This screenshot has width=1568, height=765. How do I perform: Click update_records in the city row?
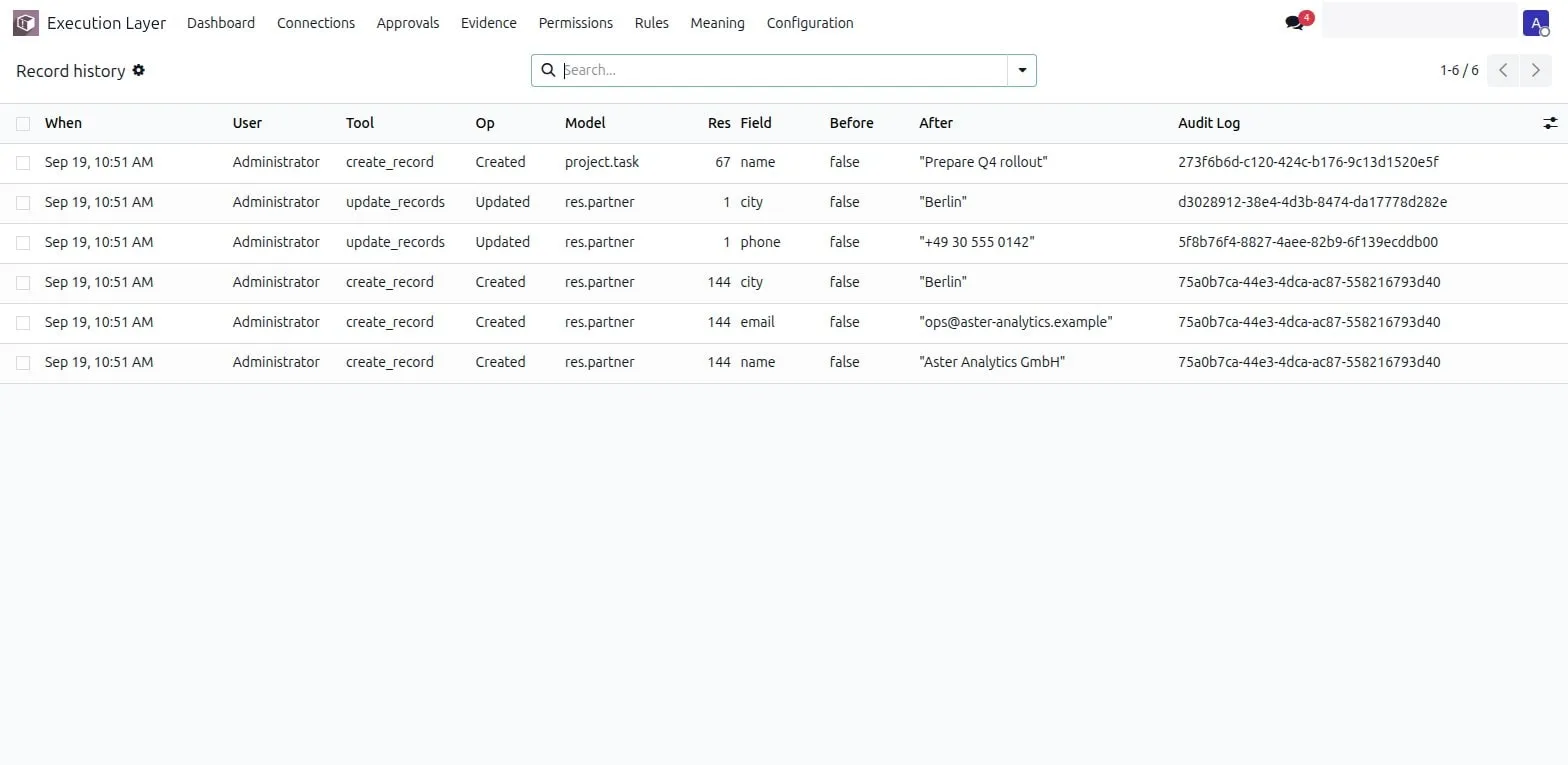[x=395, y=202]
